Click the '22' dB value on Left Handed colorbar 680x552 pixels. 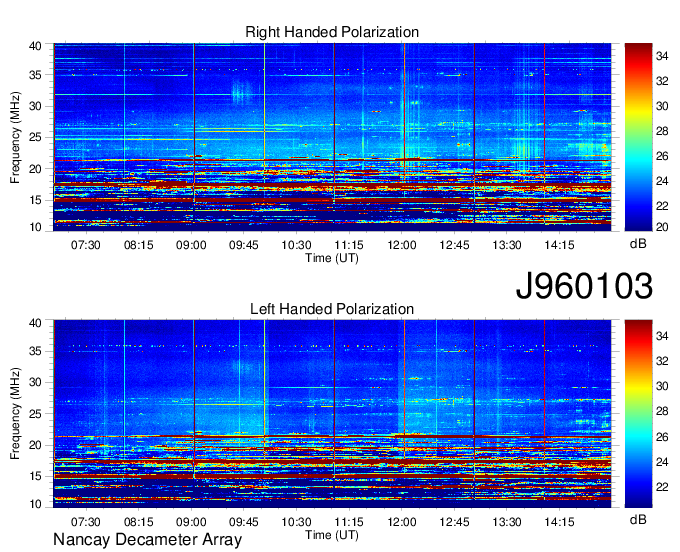pyautogui.click(x=662, y=487)
